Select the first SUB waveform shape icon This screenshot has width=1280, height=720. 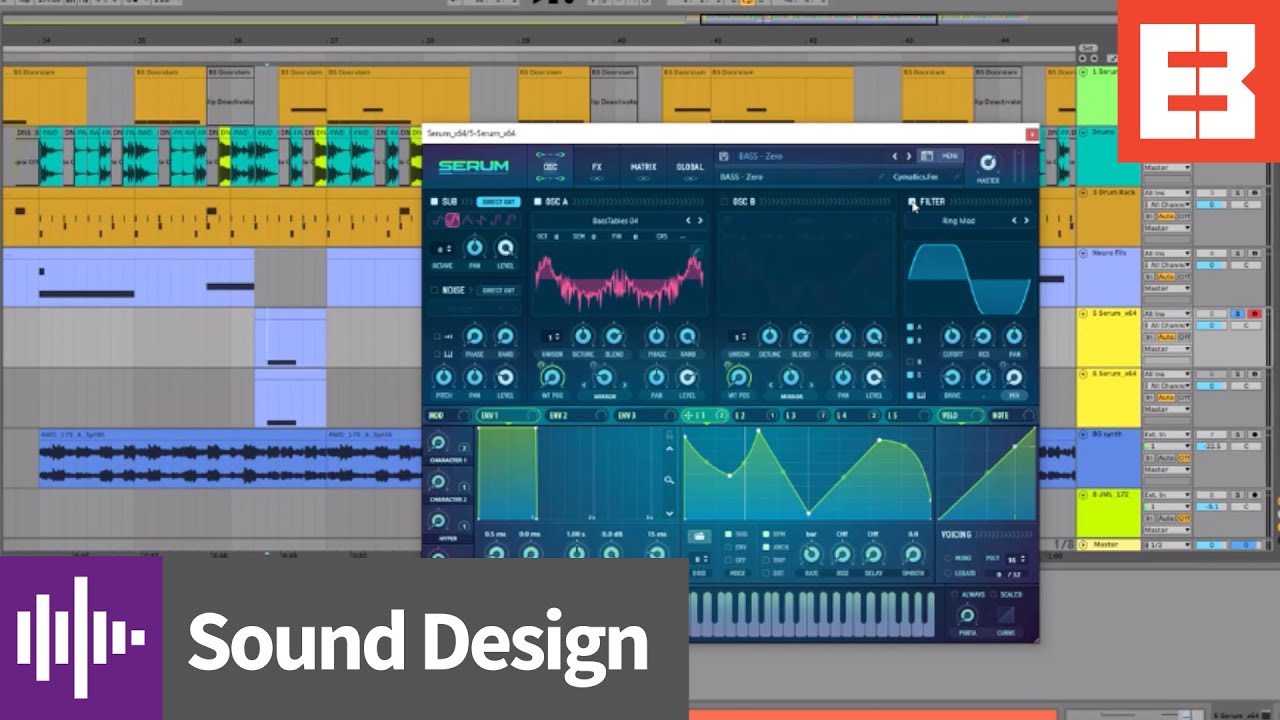coord(439,220)
